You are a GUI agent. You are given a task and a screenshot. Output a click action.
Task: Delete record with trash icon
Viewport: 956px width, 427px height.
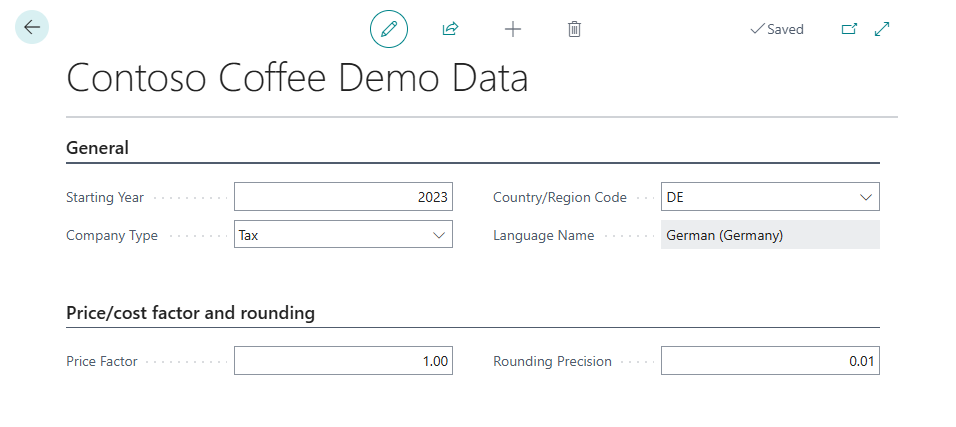pos(574,29)
